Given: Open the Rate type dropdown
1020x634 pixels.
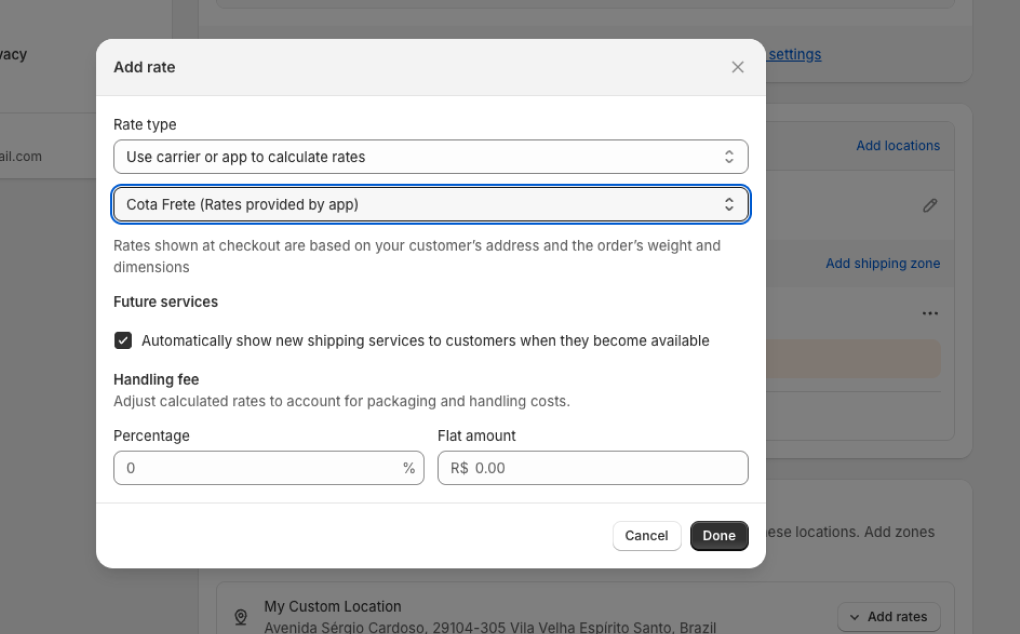Looking at the screenshot, I should click(x=430, y=157).
